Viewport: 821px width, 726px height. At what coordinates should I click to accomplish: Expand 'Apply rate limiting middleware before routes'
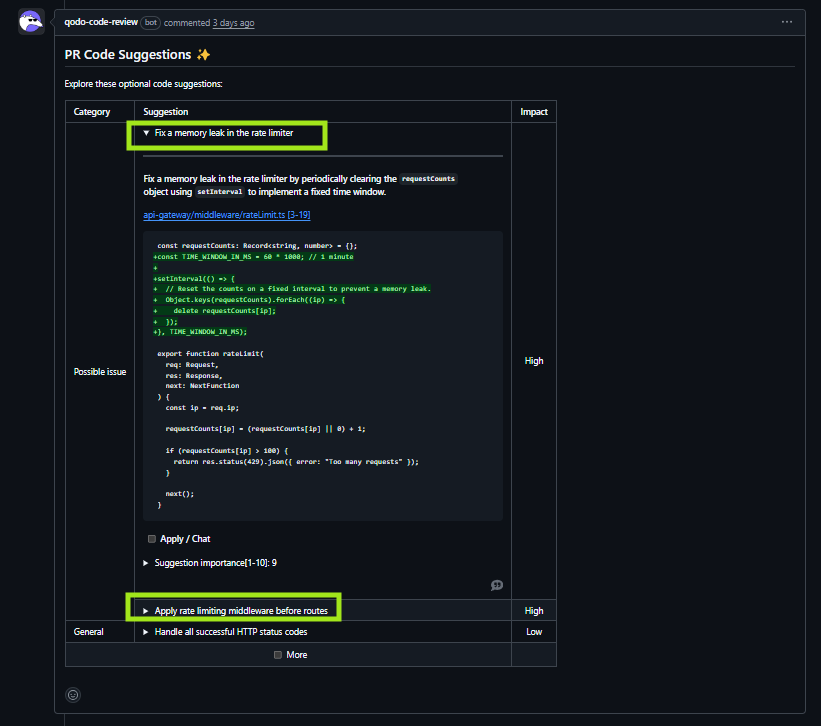(236, 611)
